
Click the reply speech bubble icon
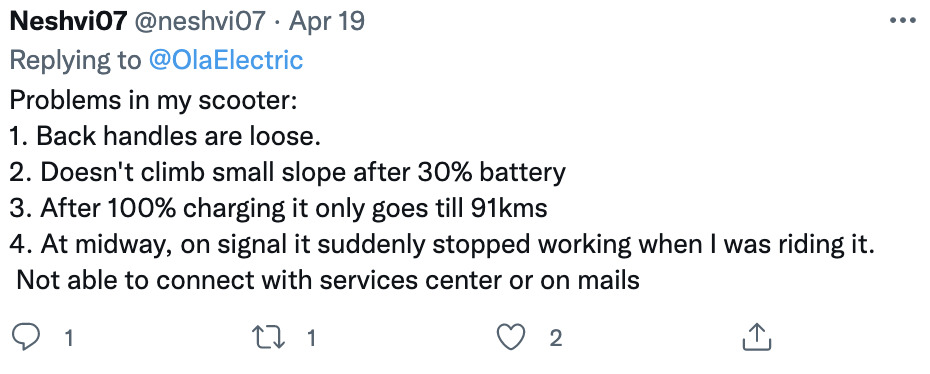tap(27, 338)
